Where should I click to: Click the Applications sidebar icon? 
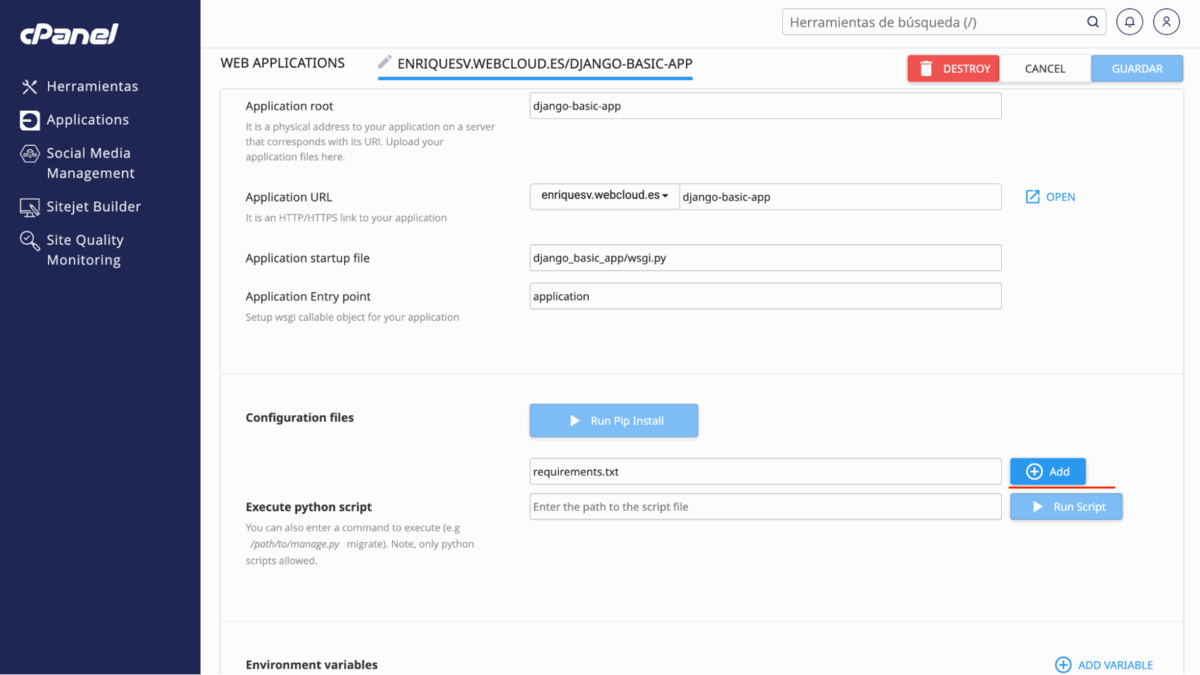pyautogui.click(x=29, y=120)
